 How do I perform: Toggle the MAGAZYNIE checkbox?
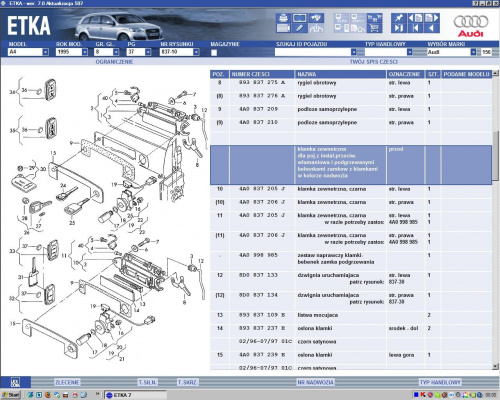[214, 52]
